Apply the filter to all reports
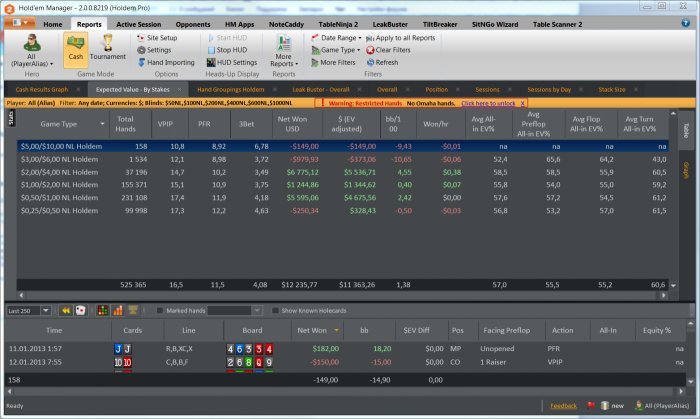The height and width of the screenshot is (419, 700). pyautogui.click(x=400, y=38)
